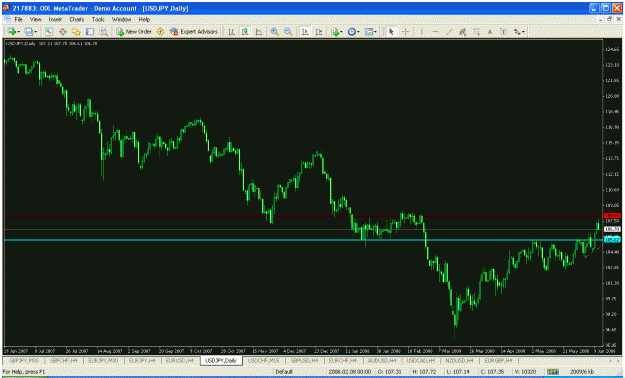The height and width of the screenshot is (378, 625).
Task: Select the Text Label tool marked T
Action: click(503, 32)
